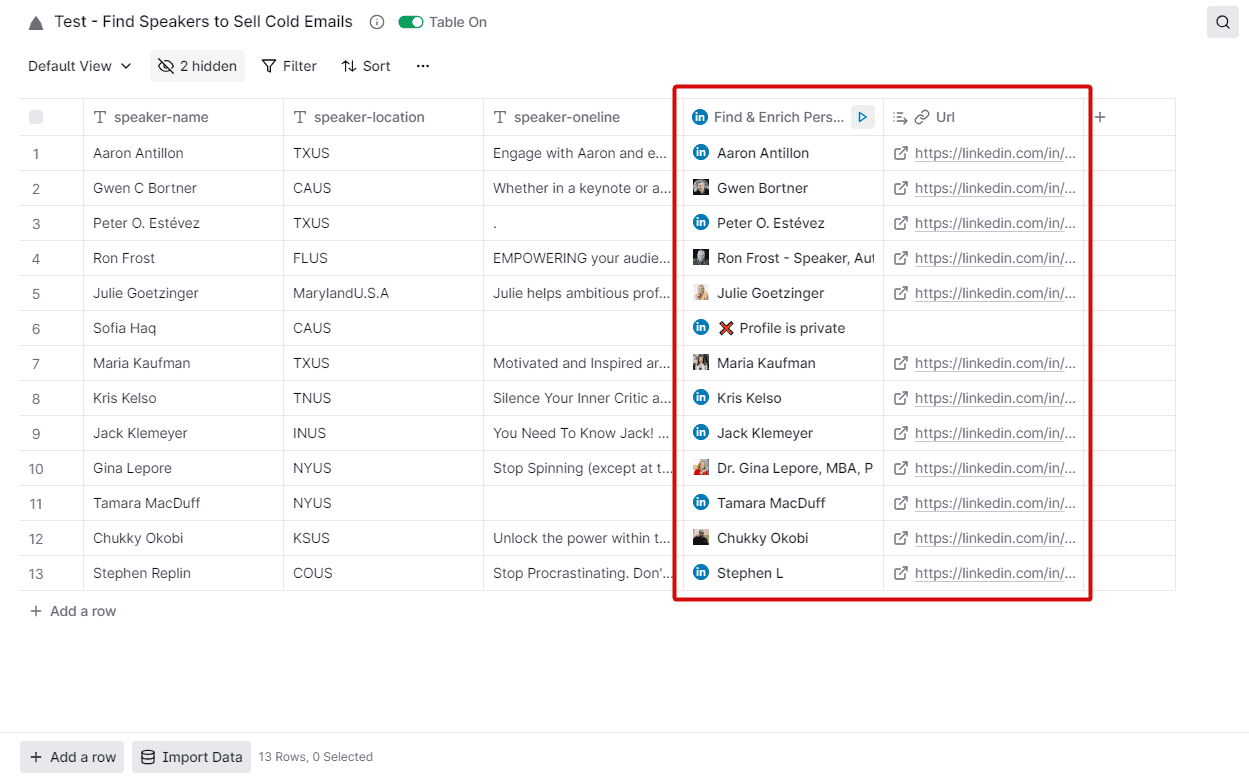Click LinkedIn icon in Aaron Antillon enrich cell
This screenshot has width=1249, height=781.
(701, 153)
